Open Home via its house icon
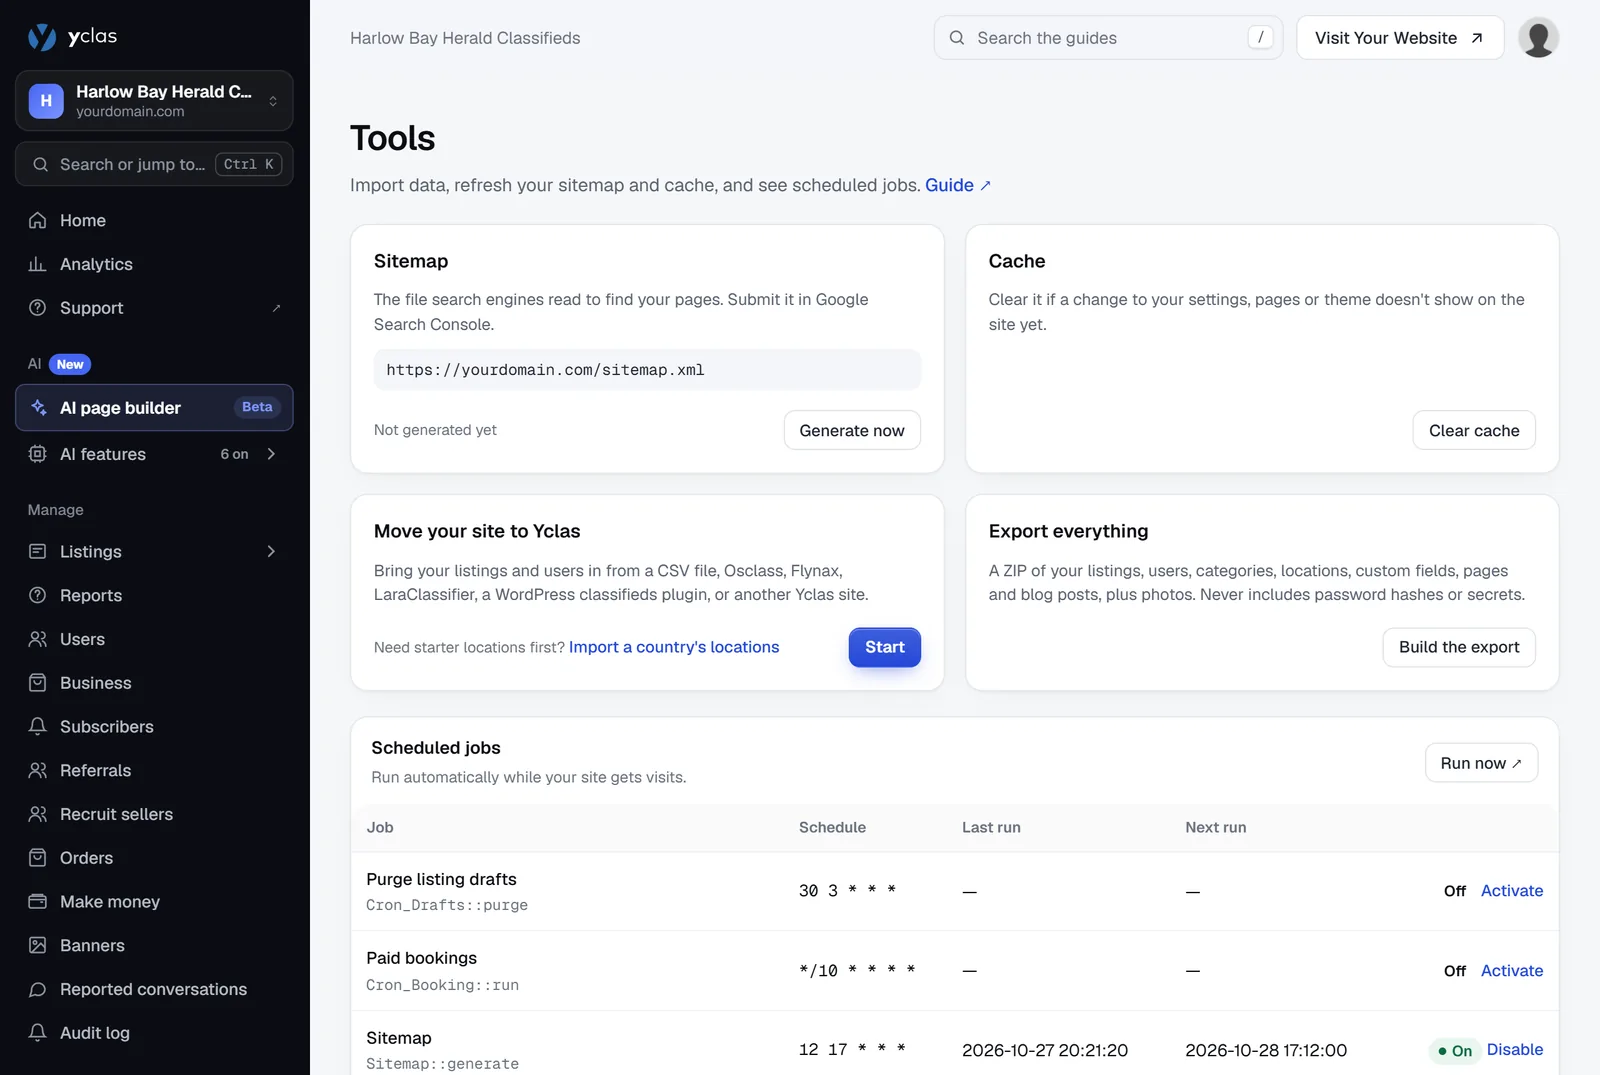The height and width of the screenshot is (1075, 1600). 38,220
